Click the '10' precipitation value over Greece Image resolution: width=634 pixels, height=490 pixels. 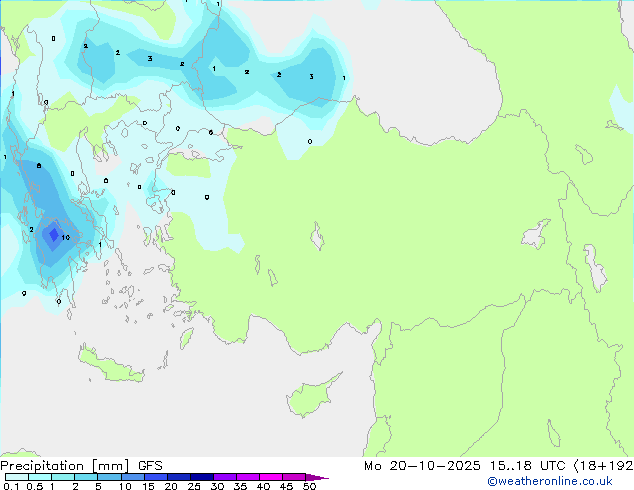(66, 237)
